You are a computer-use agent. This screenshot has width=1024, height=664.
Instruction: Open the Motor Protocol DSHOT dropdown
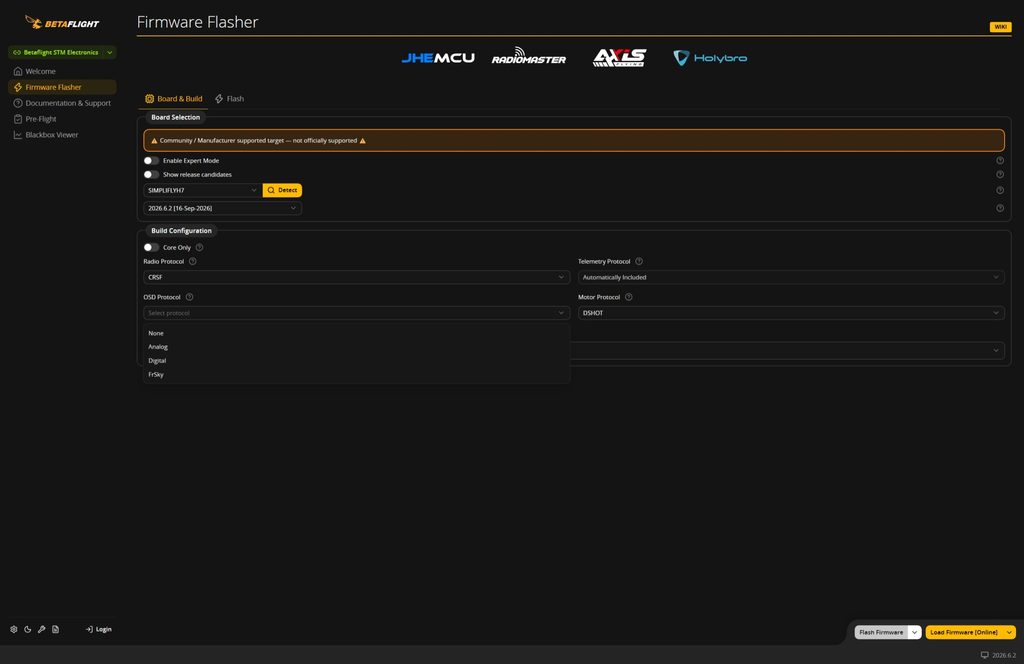coord(791,313)
